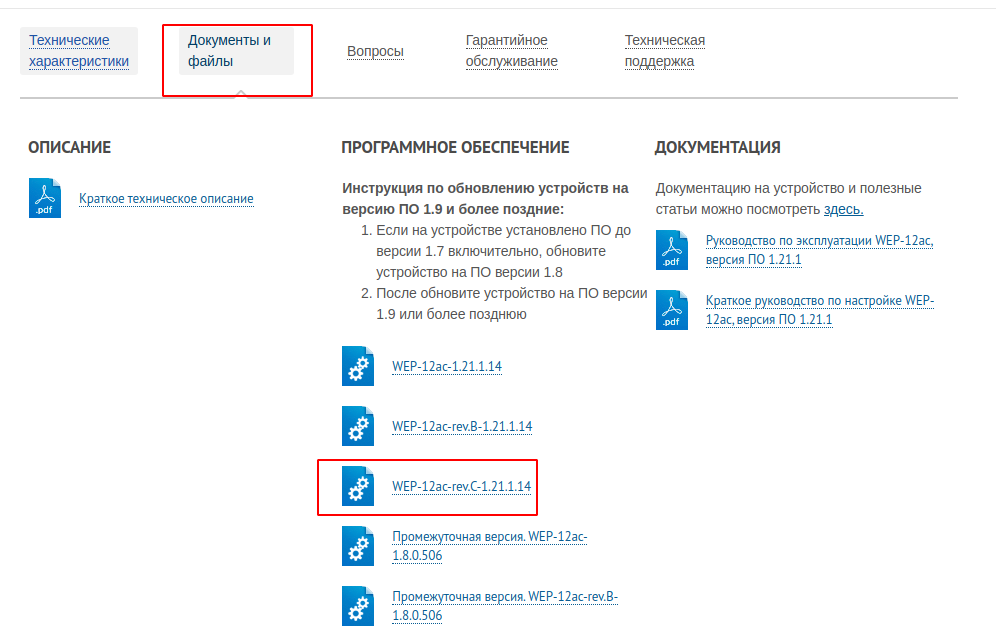
Task: Click step text После обновите устройство
Action: click(511, 303)
